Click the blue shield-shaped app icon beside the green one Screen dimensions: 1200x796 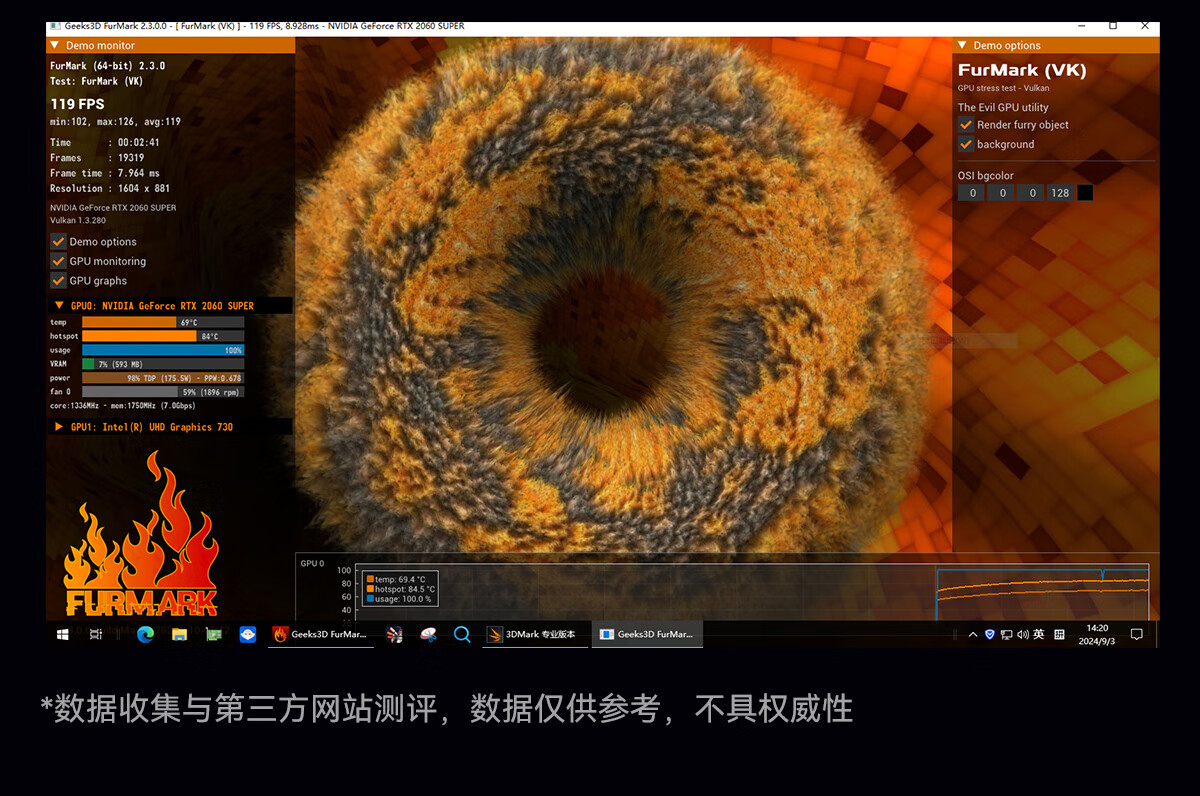[x=248, y=634]
